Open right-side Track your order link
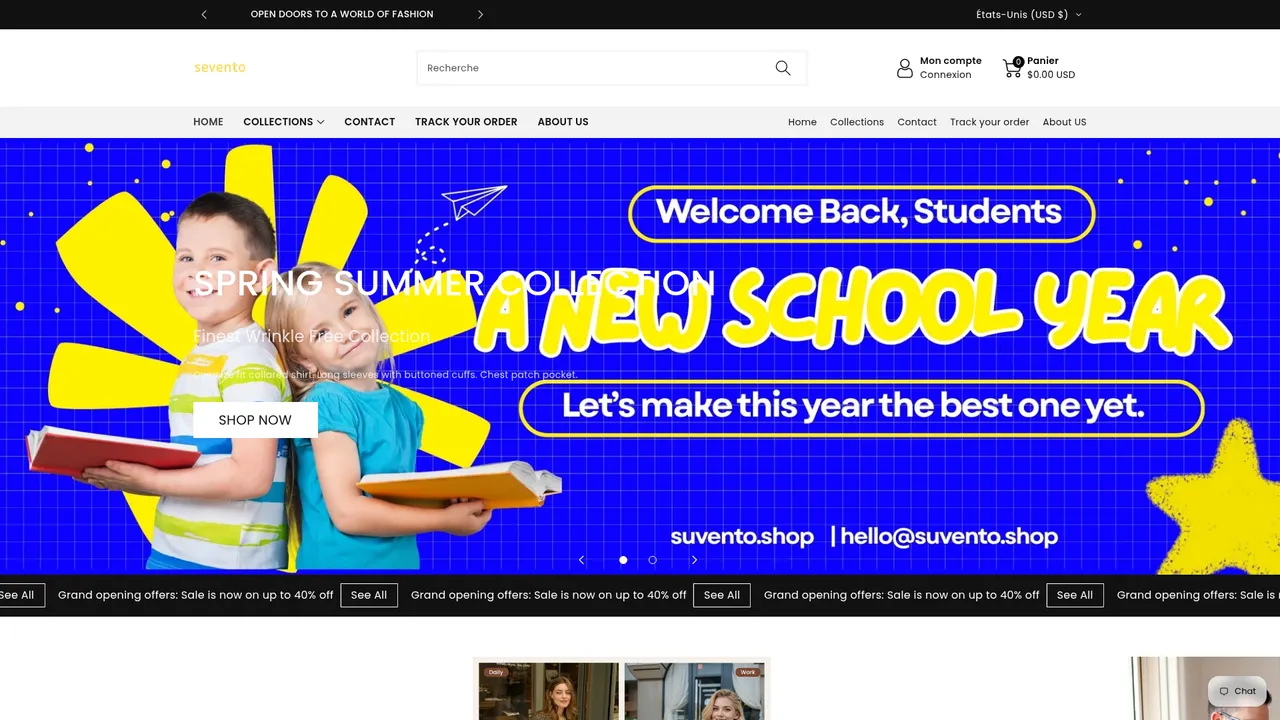The image size is (1280, 720). tap(989, 122)
